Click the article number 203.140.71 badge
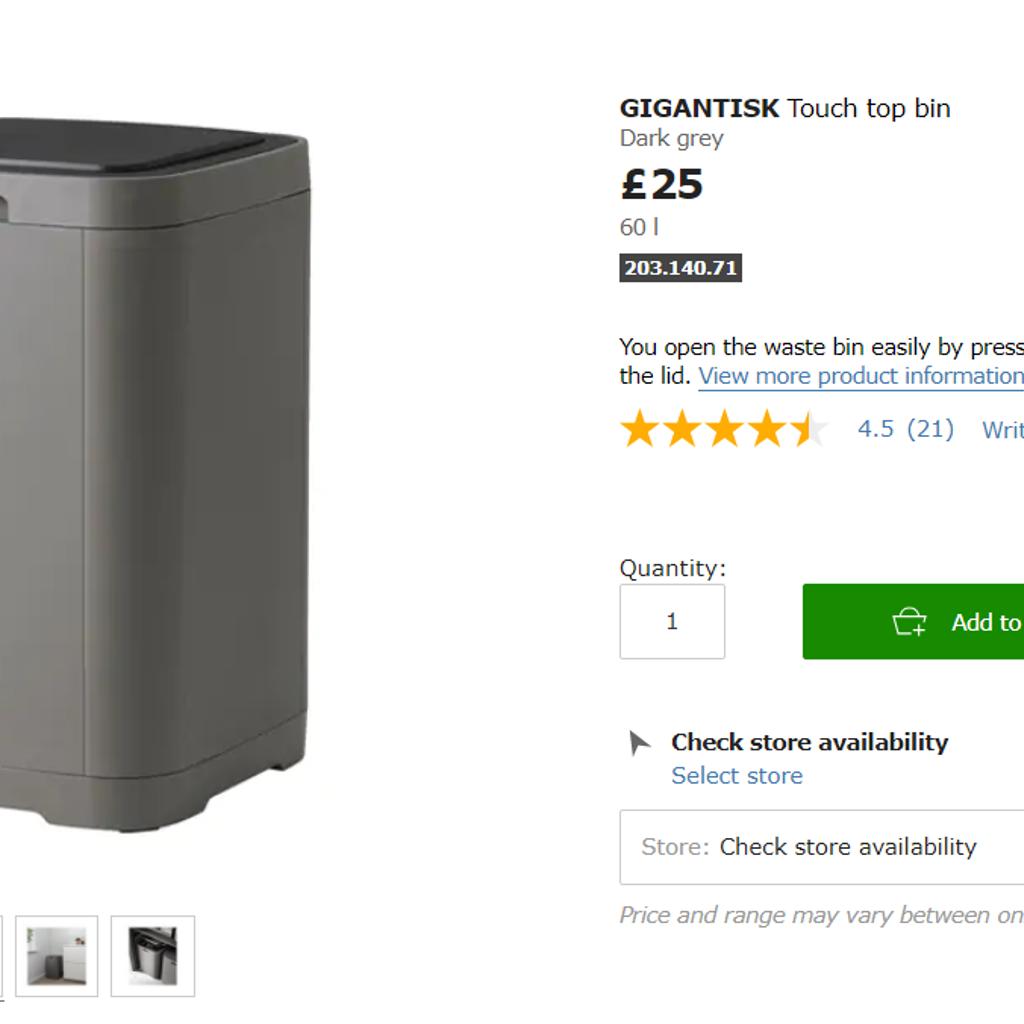1024x1024 pixels. coord(680,267)
